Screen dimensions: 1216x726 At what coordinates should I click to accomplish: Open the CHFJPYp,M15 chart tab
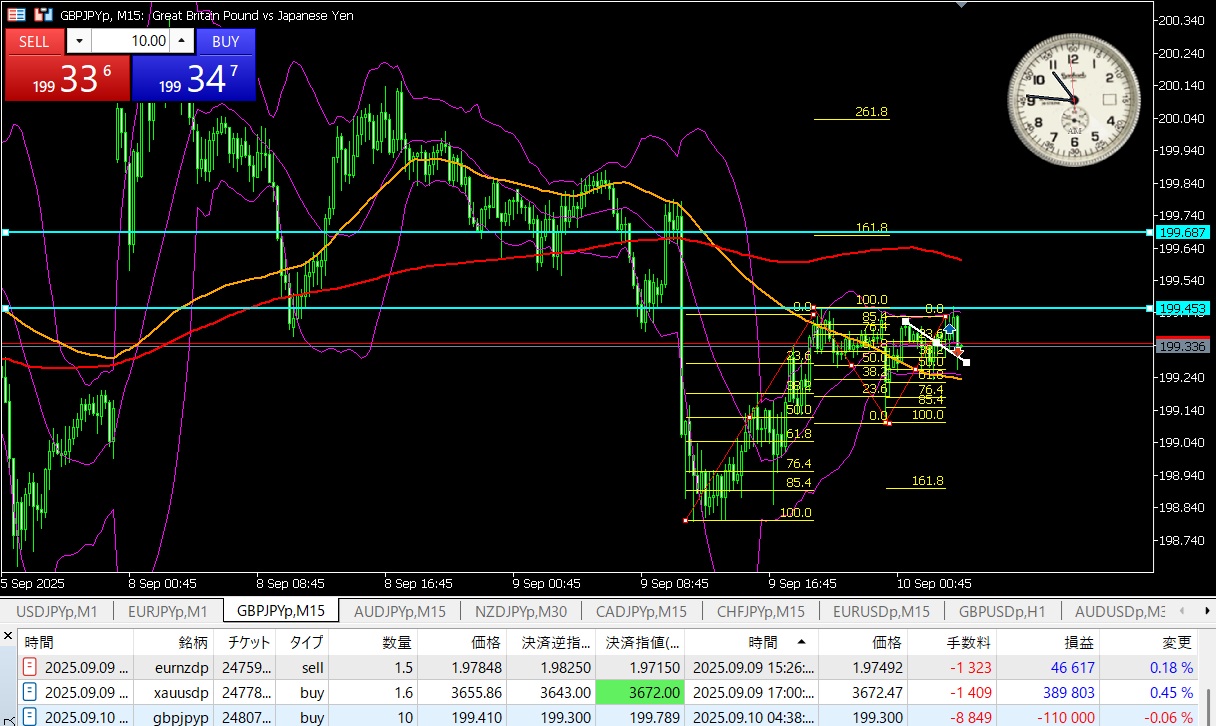[x=761, y=611]
